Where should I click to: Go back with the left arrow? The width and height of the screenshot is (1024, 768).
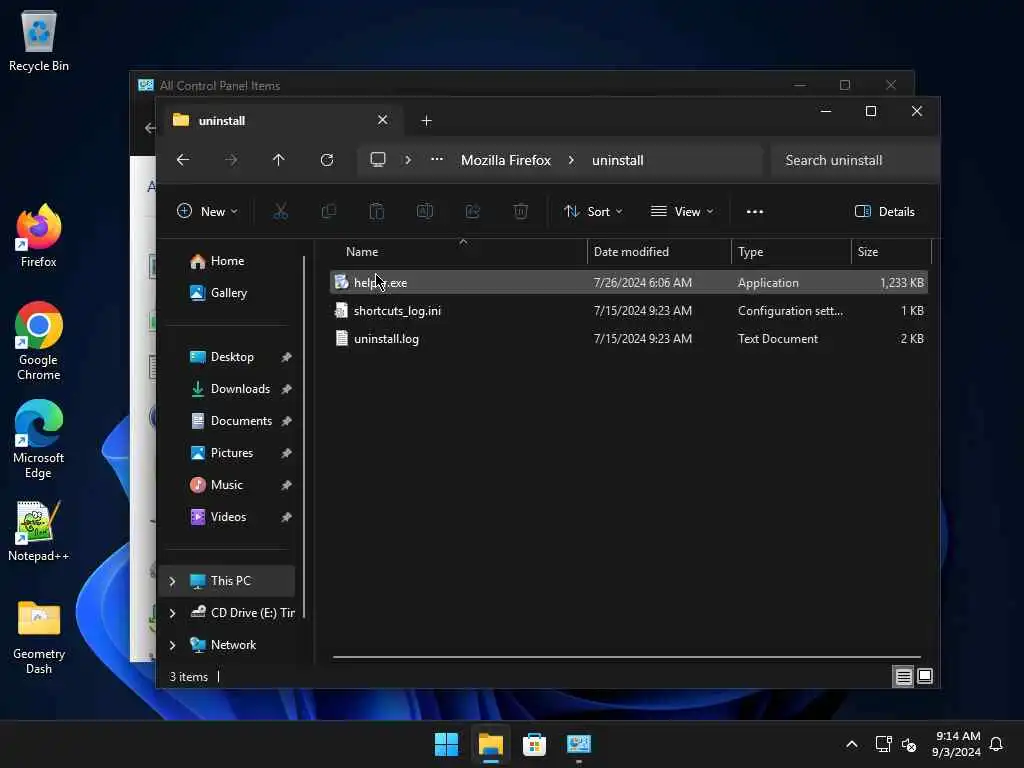pos(183,160)
